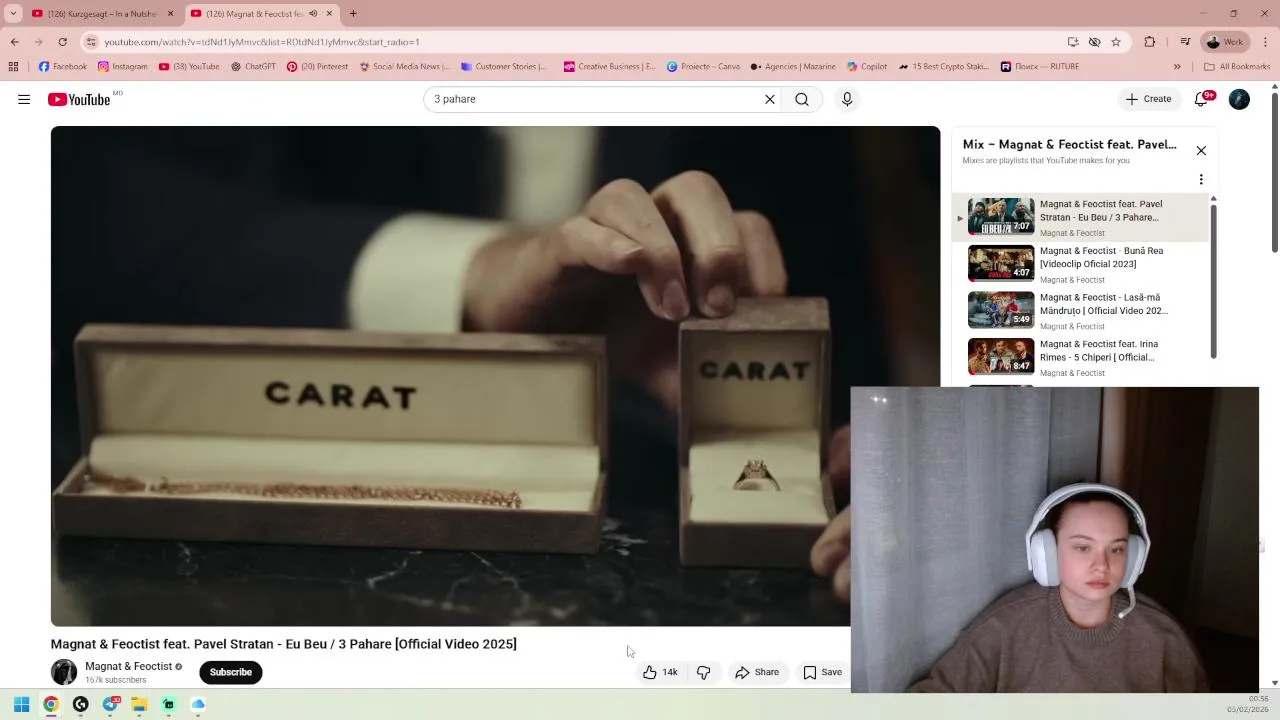
Task: Open the Facebook bookmark
Action: point(63,67)
